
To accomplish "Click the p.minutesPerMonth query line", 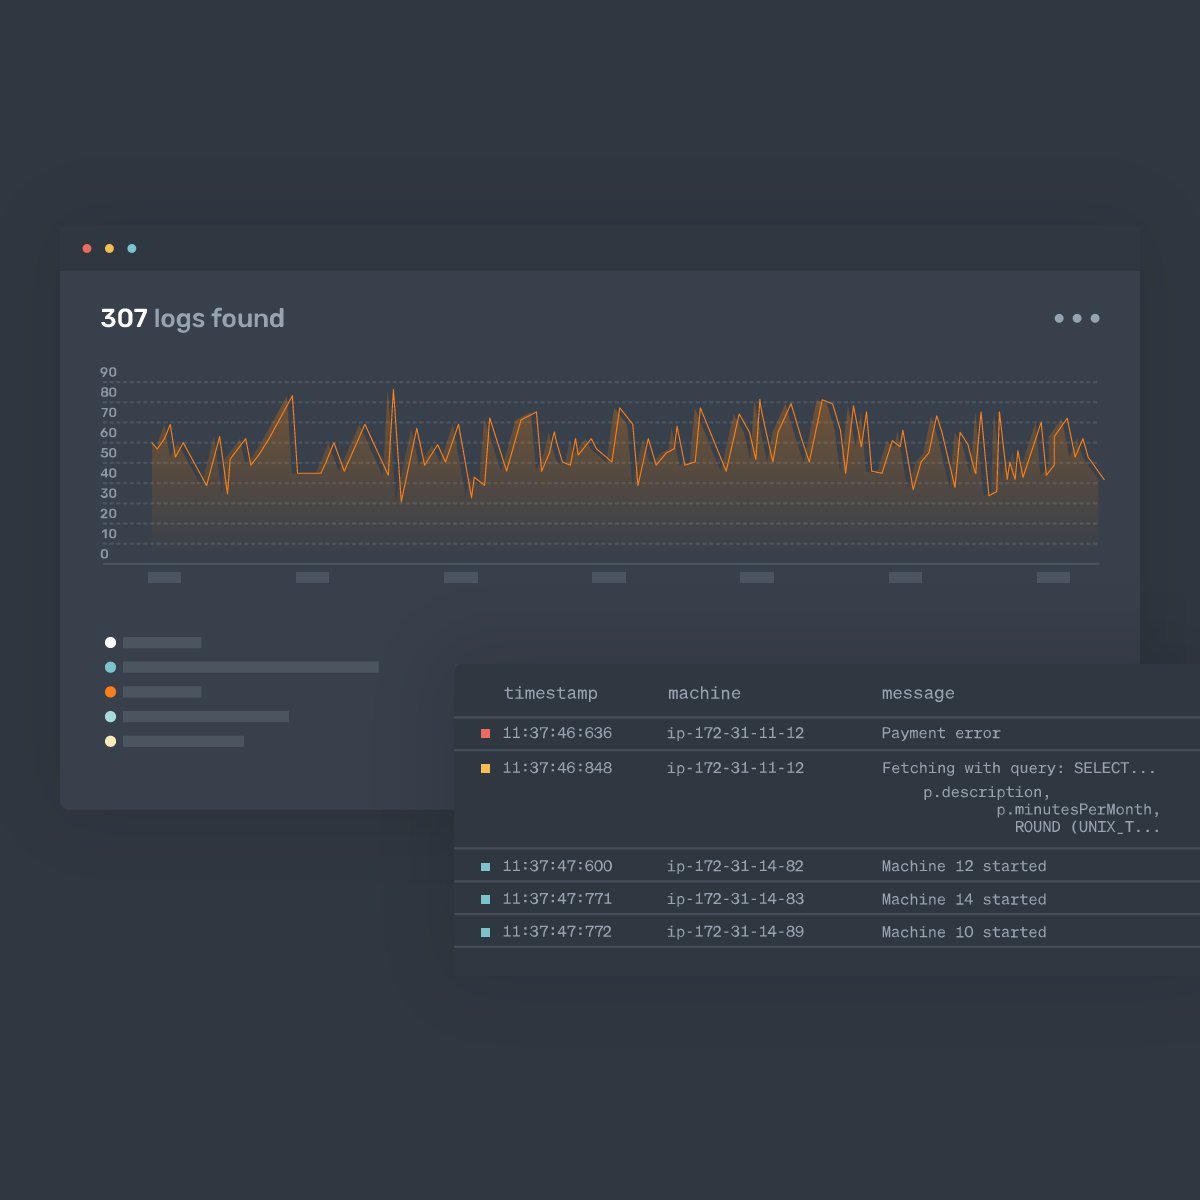I will (x=1079, y=809).
